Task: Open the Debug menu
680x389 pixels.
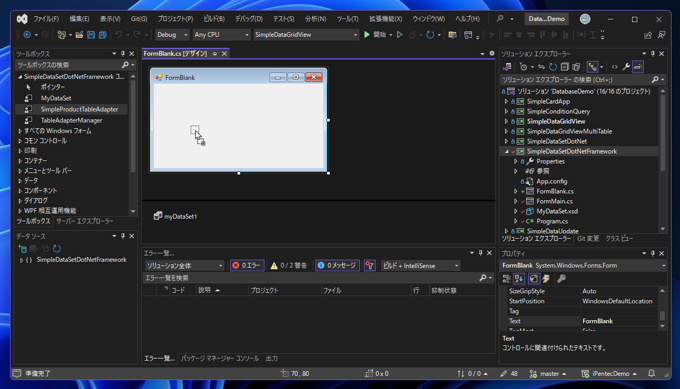Action: tap(249, 19)
